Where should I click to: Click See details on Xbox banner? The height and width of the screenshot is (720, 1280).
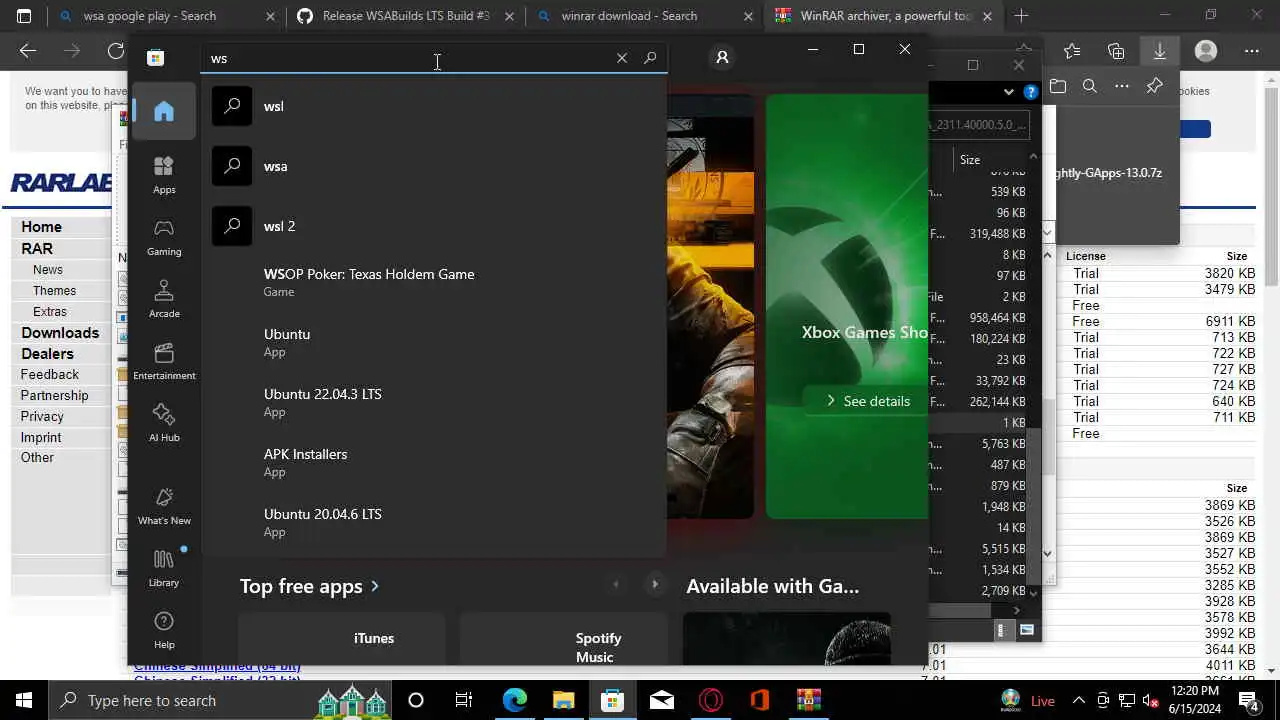[866, 401]
